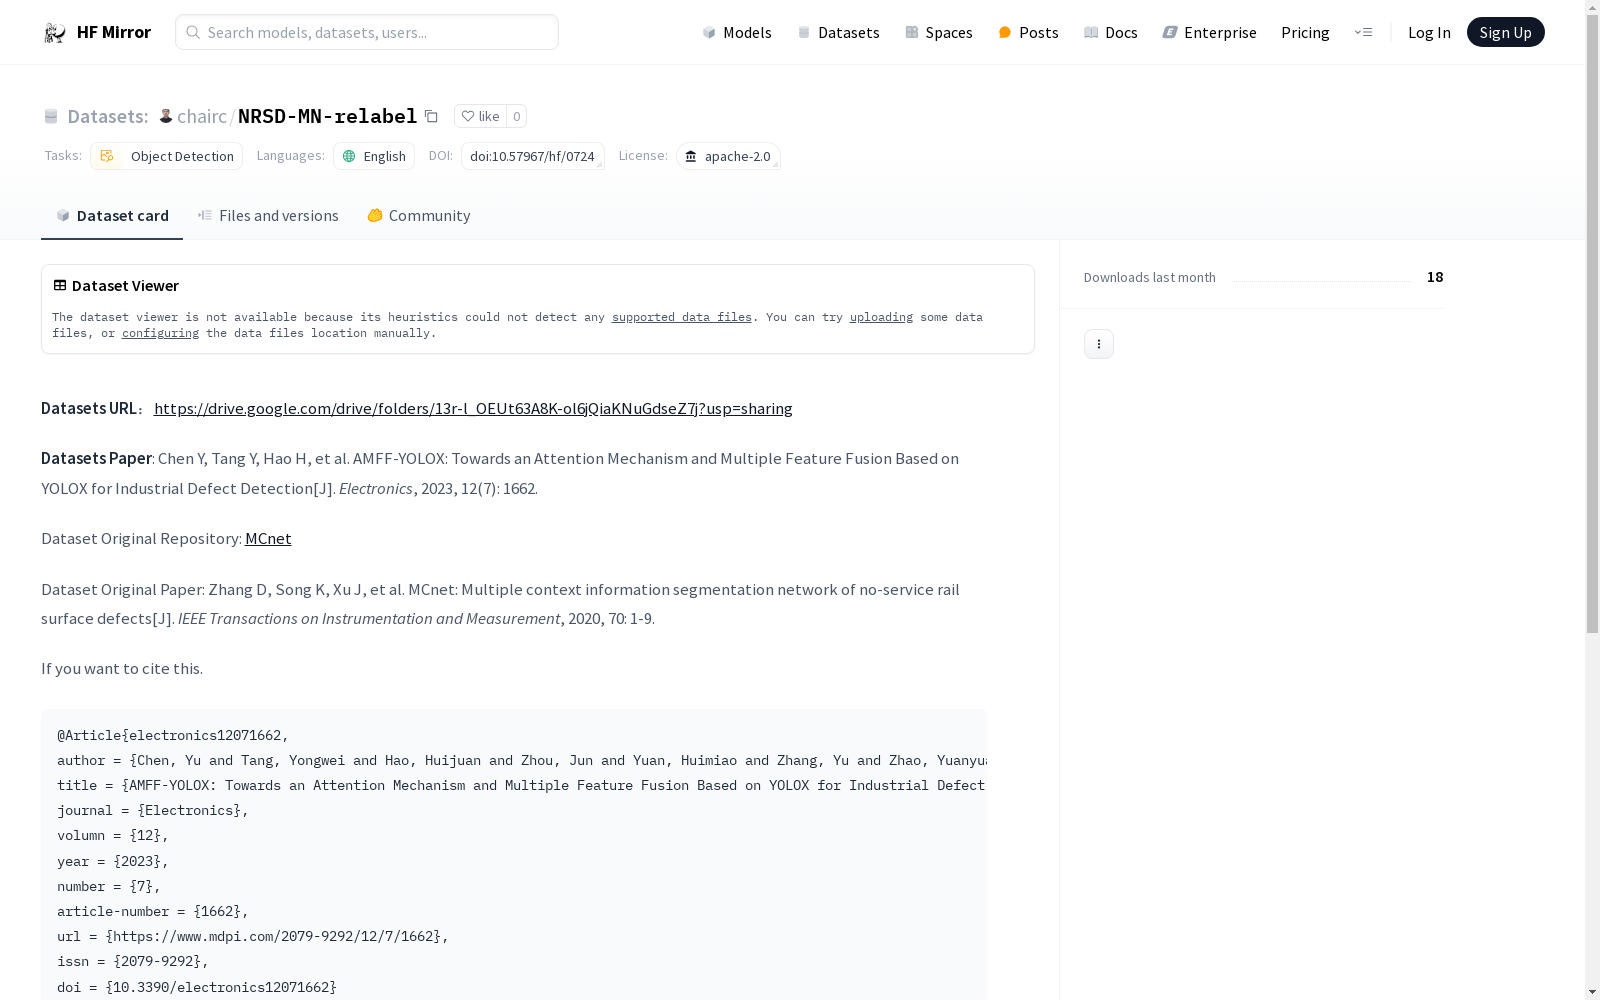Screen dimensions: 1600x1000
Task: Click the text 'If you want to cite this.'
Action: (x=122, y=668)
